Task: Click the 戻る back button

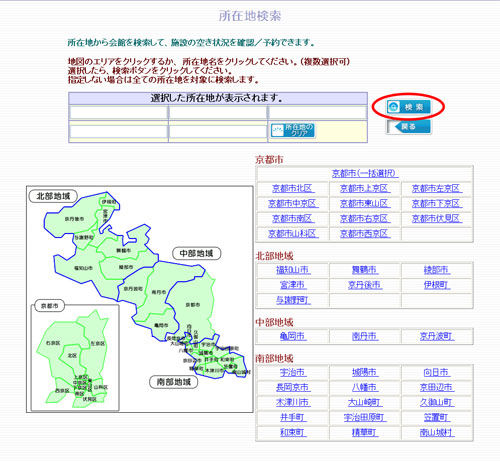Action: coord(409,127)
